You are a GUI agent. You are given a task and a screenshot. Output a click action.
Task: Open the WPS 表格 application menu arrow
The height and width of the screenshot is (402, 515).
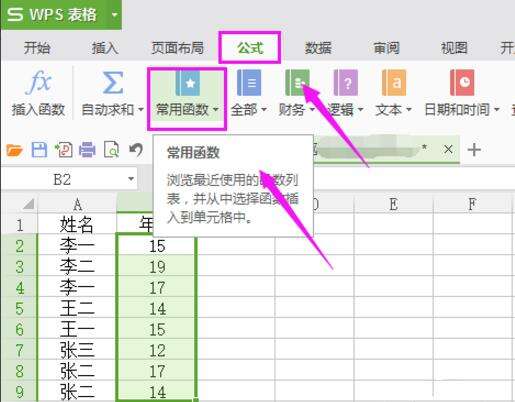click(114, 15)
